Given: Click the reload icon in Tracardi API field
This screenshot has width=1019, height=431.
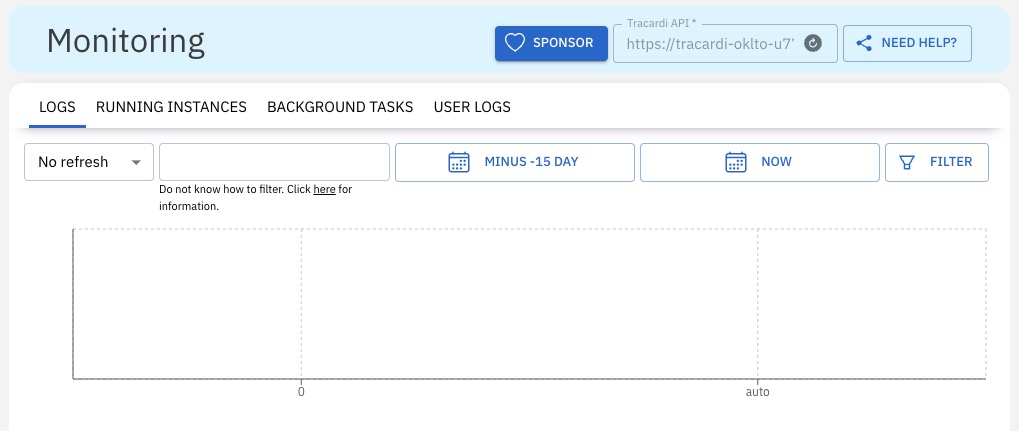Looking at the screenshot, I should 813,43.
